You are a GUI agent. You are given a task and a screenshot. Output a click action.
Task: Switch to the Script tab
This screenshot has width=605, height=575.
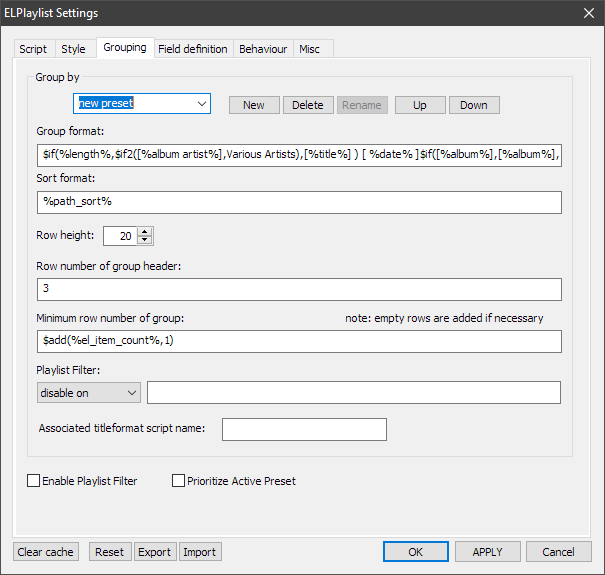33,49
